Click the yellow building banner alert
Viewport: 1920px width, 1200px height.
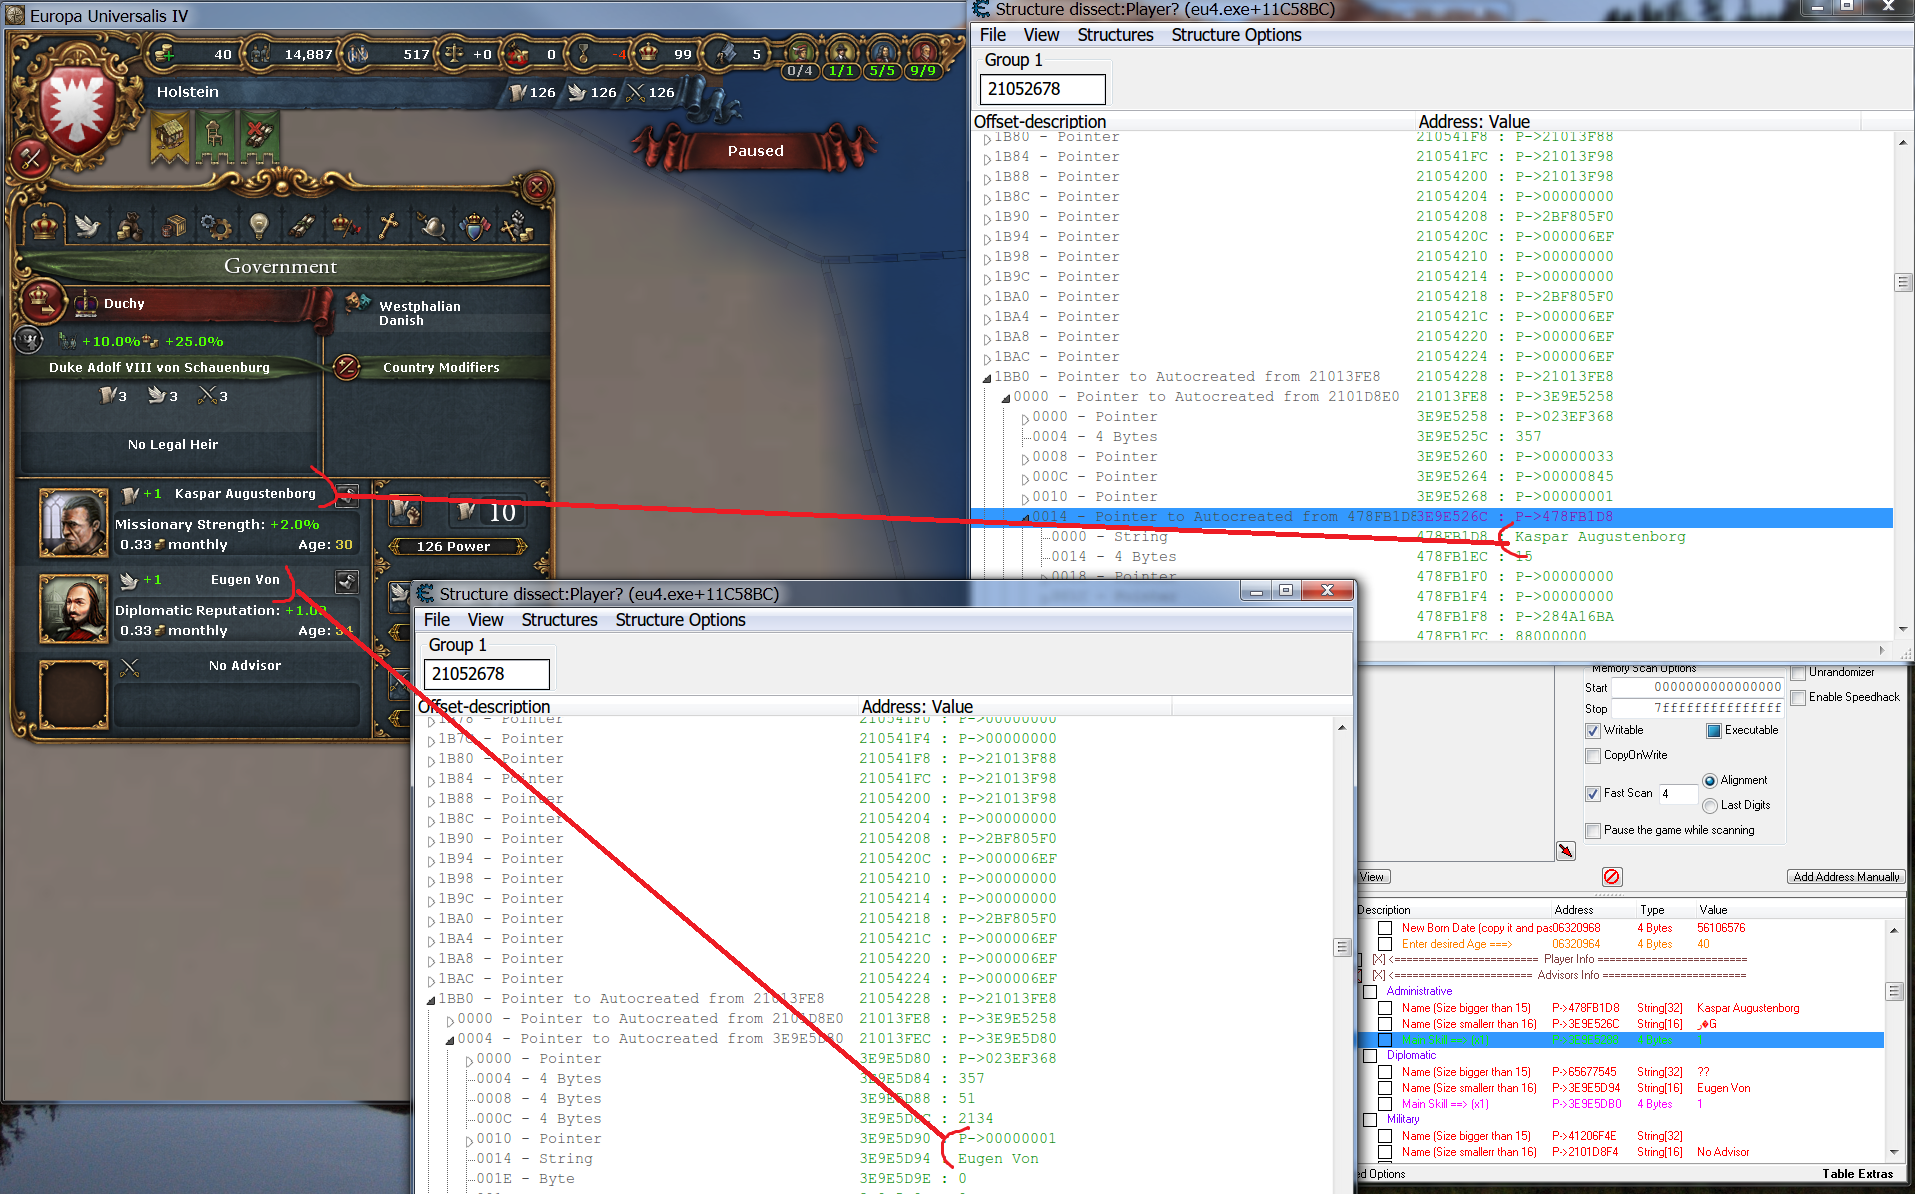[x=170, y=137]
